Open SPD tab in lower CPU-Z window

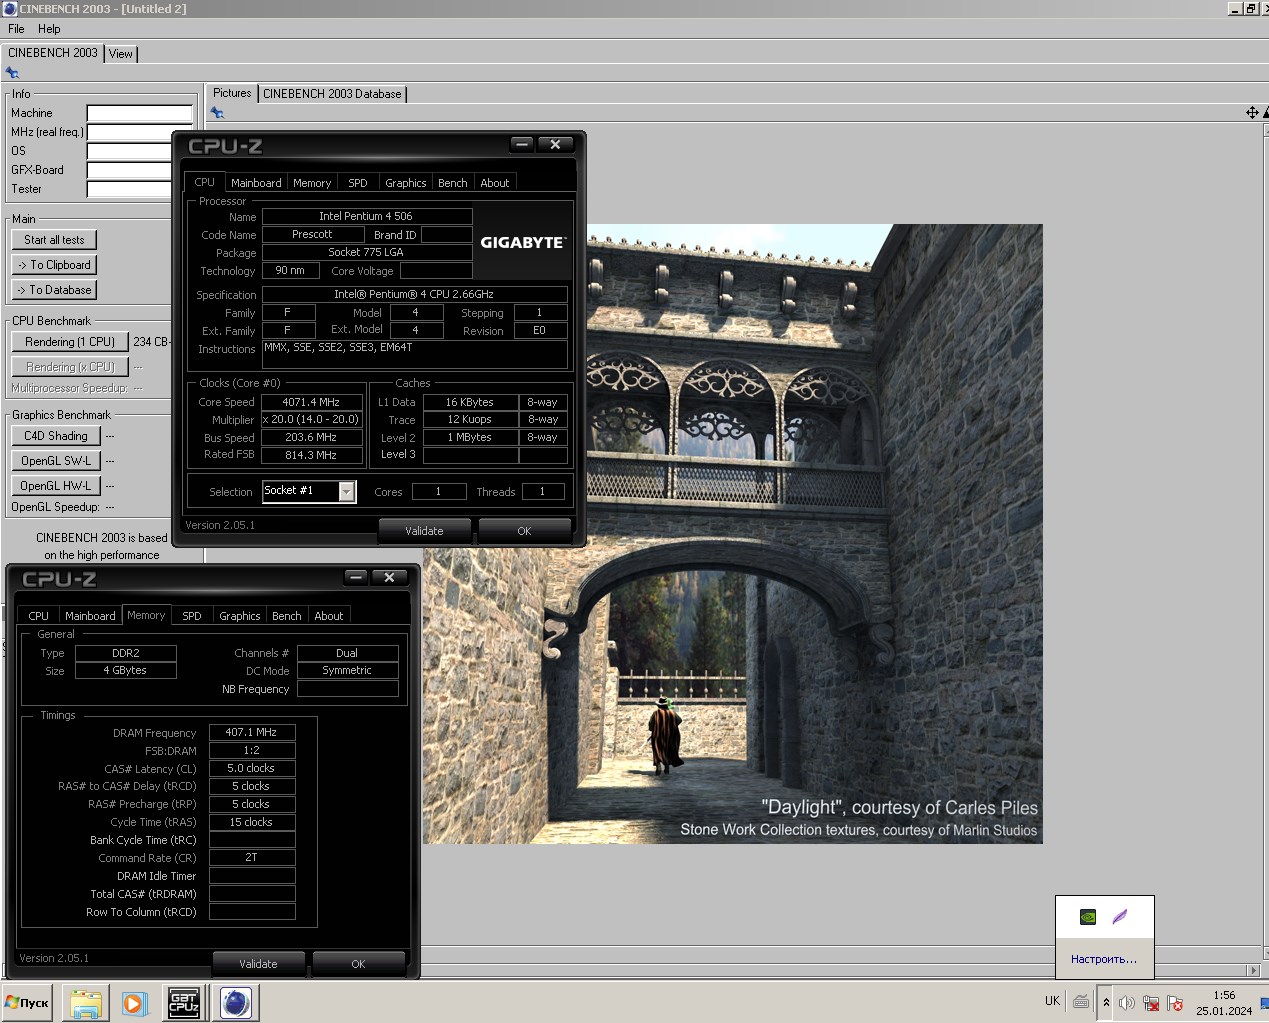192,616
